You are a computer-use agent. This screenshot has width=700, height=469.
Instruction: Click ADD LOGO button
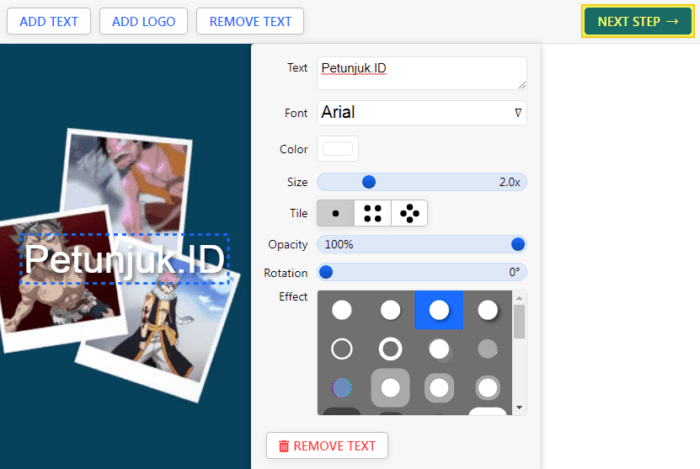click(x=143, y=21)
